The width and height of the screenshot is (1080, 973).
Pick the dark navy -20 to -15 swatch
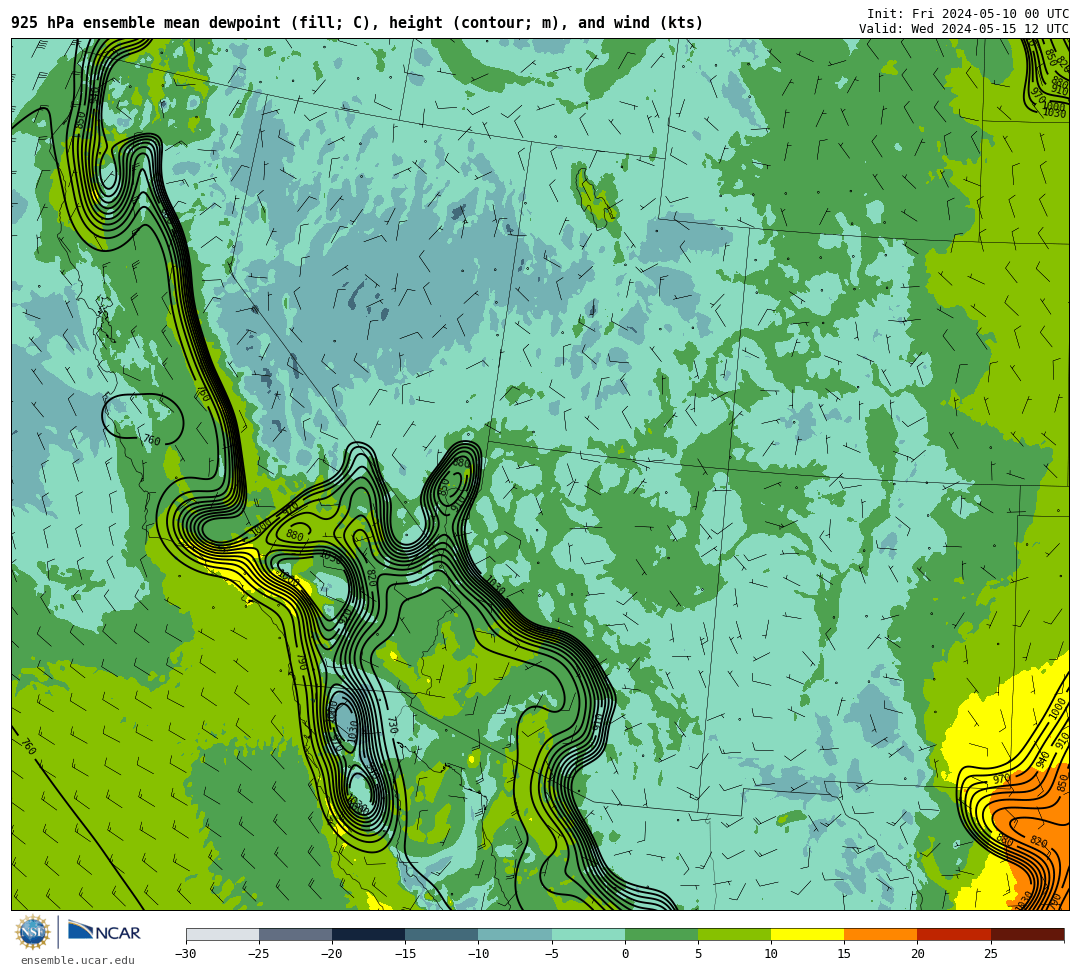(x=368, y=934)
